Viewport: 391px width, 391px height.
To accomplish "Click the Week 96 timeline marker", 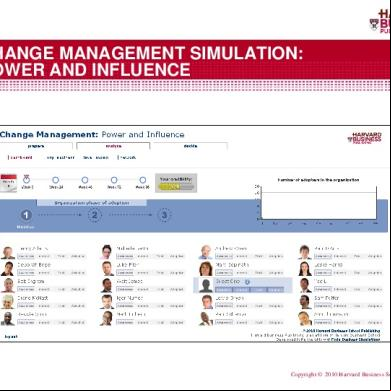I will pyautogui.click(x=143, y=180).
